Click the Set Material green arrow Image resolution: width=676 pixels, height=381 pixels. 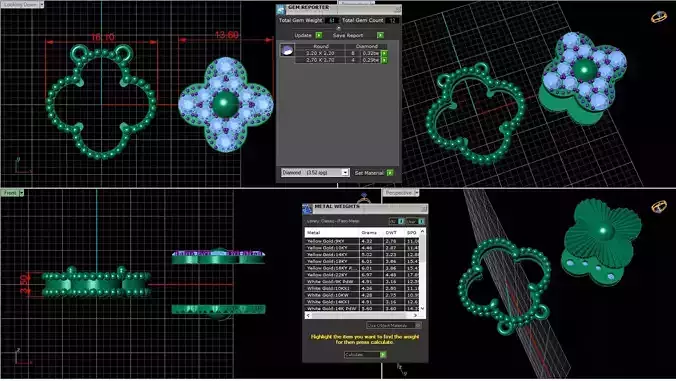point(390,173)
